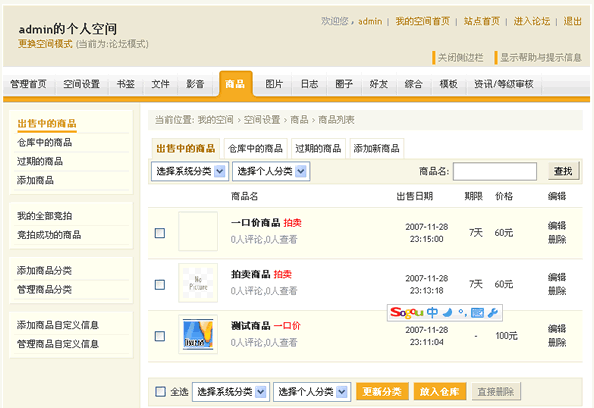The width and height of the screenshot is (594, 408).
Task: Open top 选择系统分类 dropdown
Action: pos(190,171)
